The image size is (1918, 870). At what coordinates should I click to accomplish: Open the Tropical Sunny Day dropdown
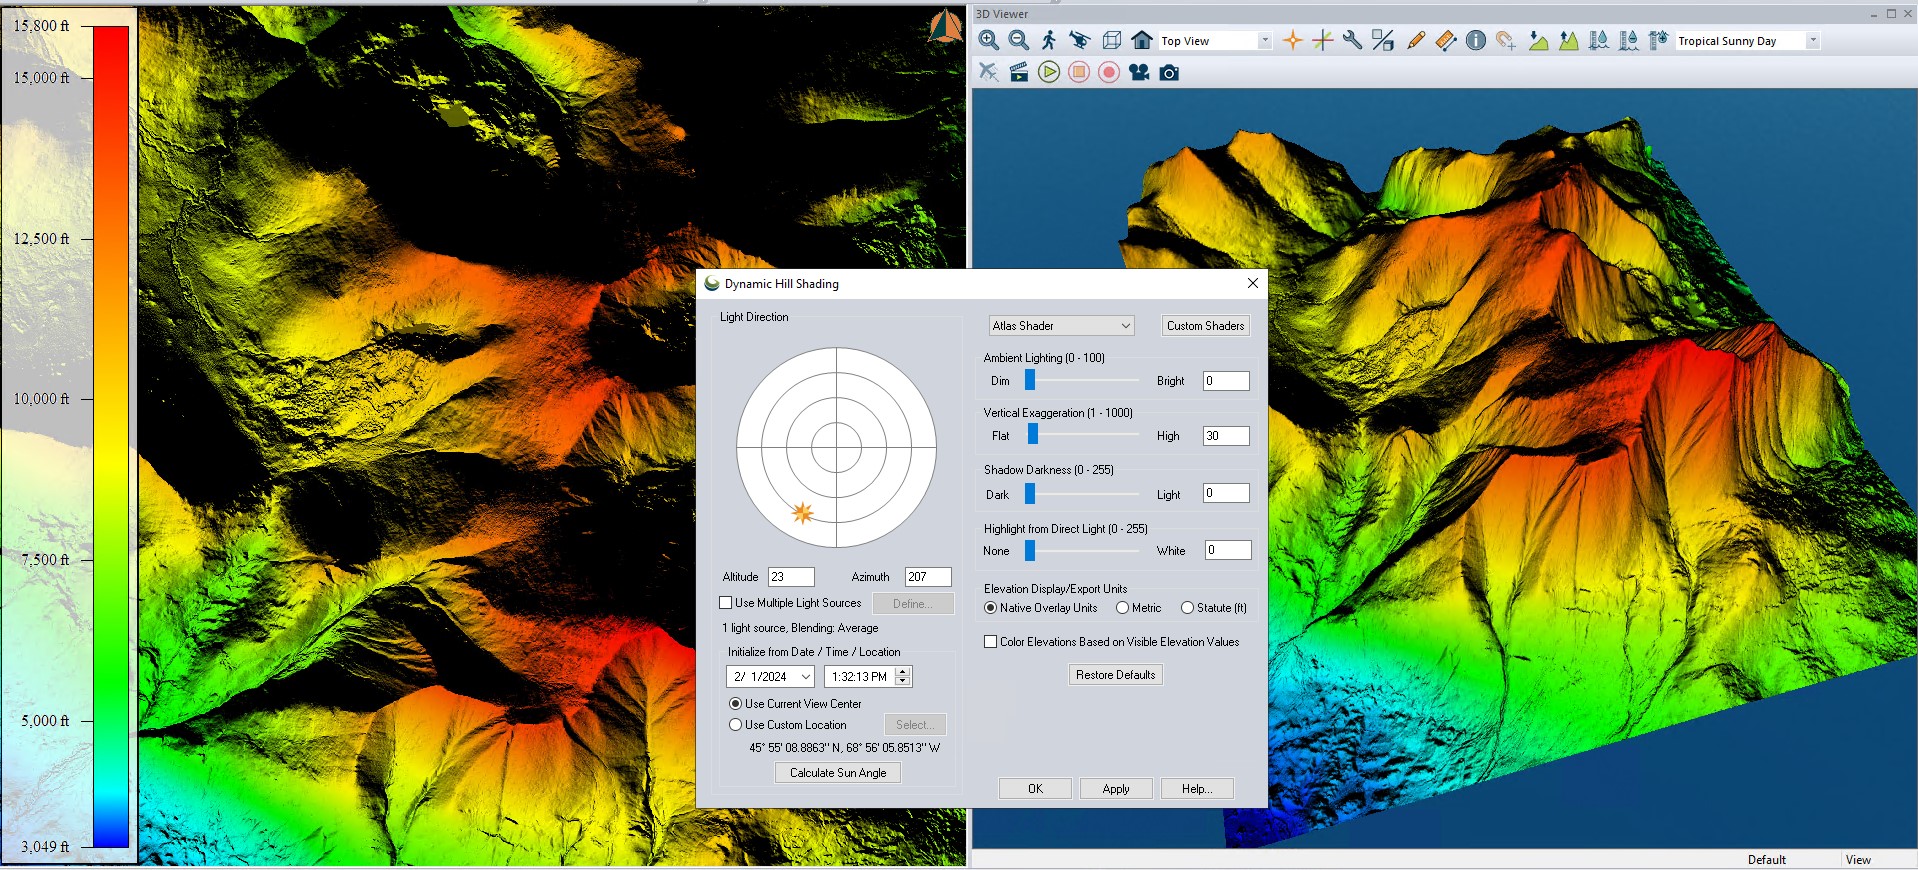click(1812, 41)
